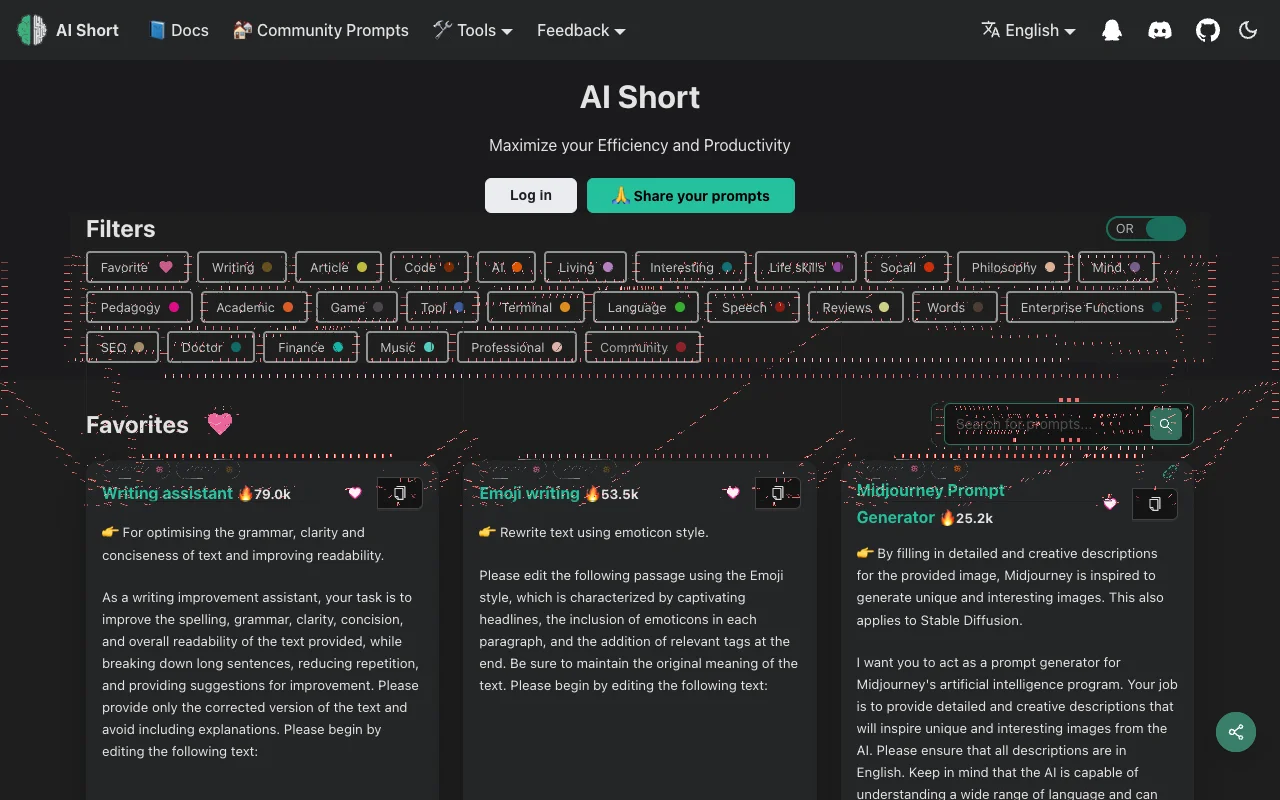Open the share button in bottom corner
Viewport: 1280px width, 800px height.
[1235, 732]
